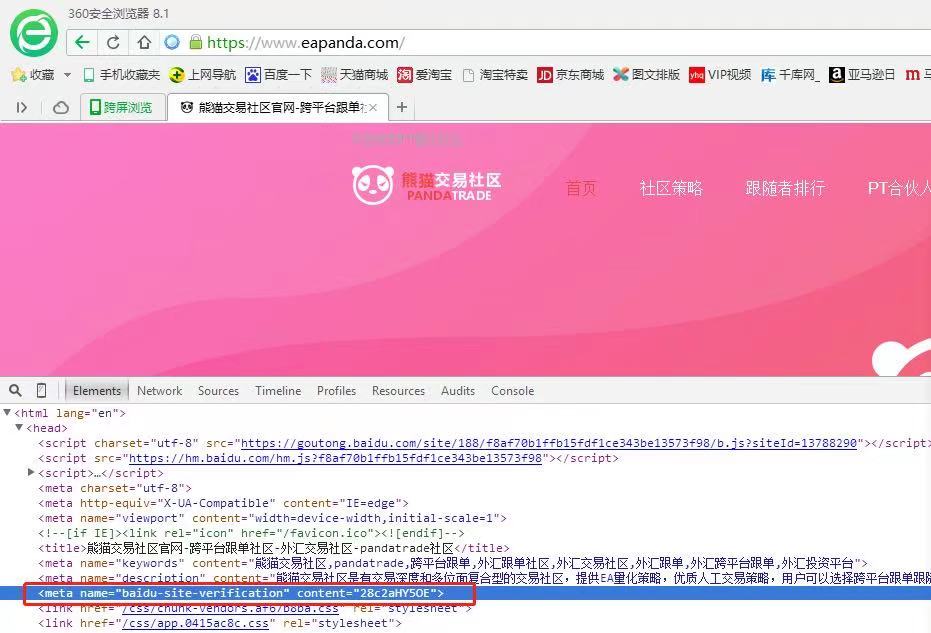The image size is (931, 633).
Task: Click the DevTools inspect element magnifier icon
Action: (15, 391)
